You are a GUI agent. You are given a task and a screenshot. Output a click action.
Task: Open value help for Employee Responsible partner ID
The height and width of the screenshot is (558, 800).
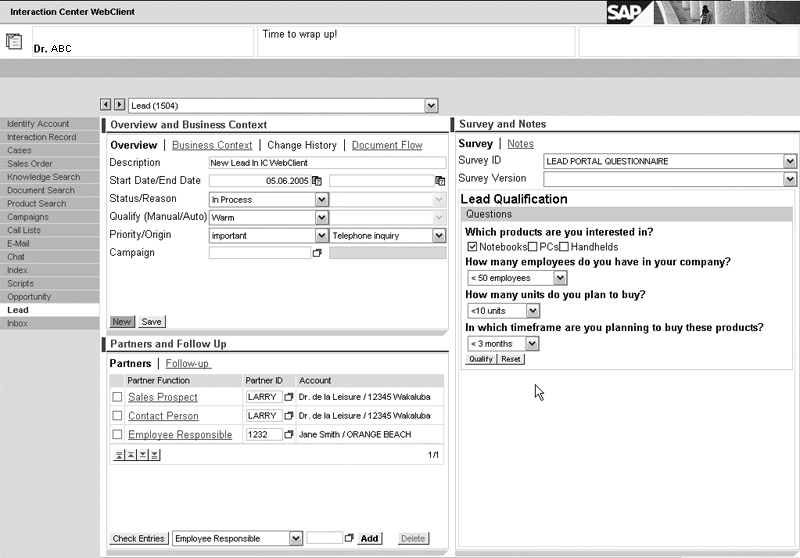click(x=289, y=435)
